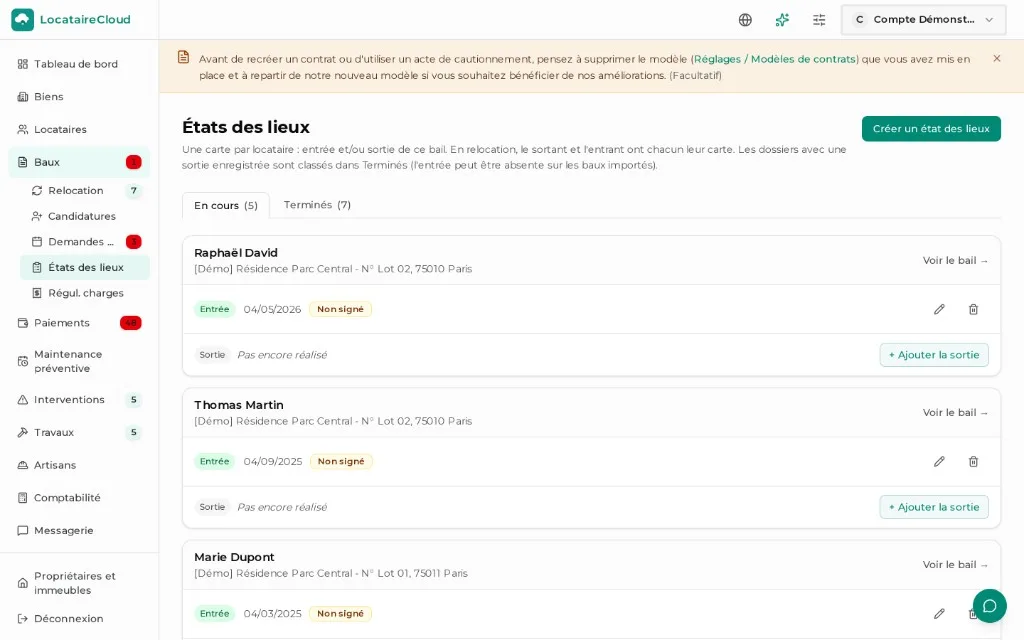Open Voir le bail for Thomas Martin
This screenshot has height=640, width=1024.
(955, 413)
